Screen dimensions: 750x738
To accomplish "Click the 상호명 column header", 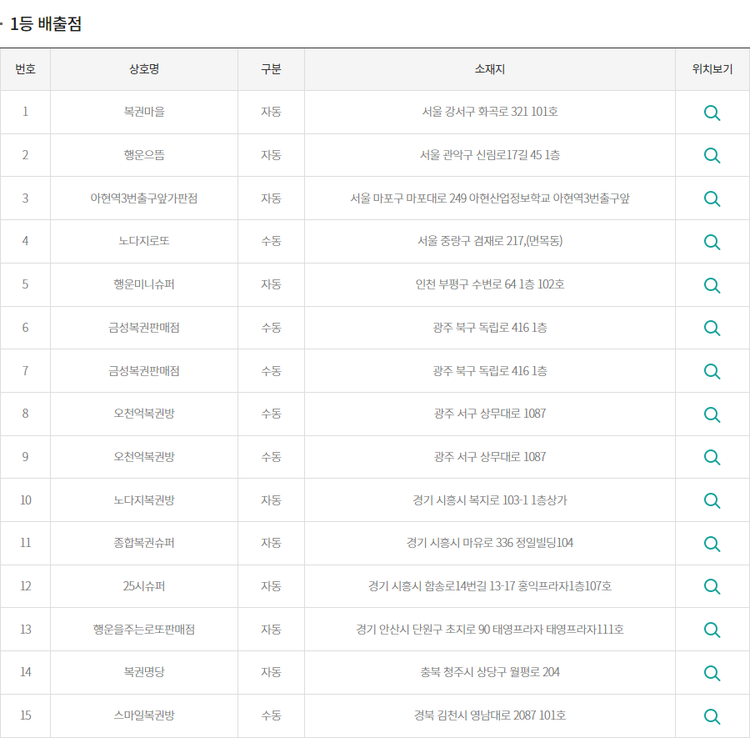I will [x=144, y=69].
